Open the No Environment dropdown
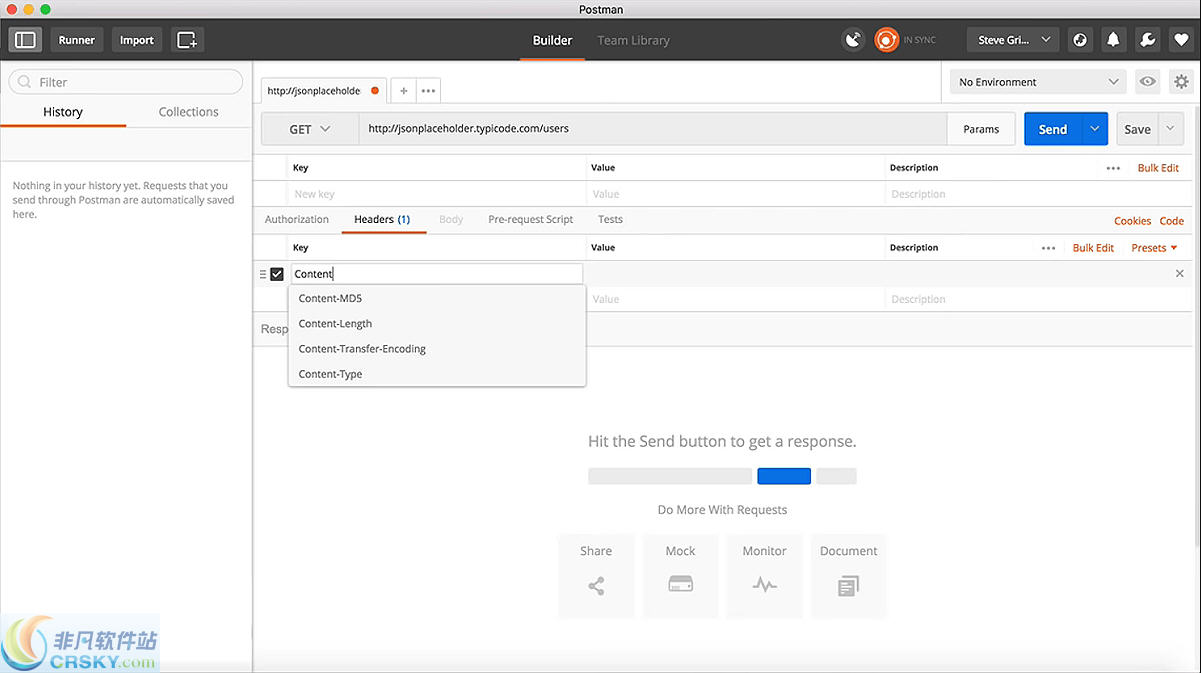This screenshot has height=673, width=1201. 1038,82
